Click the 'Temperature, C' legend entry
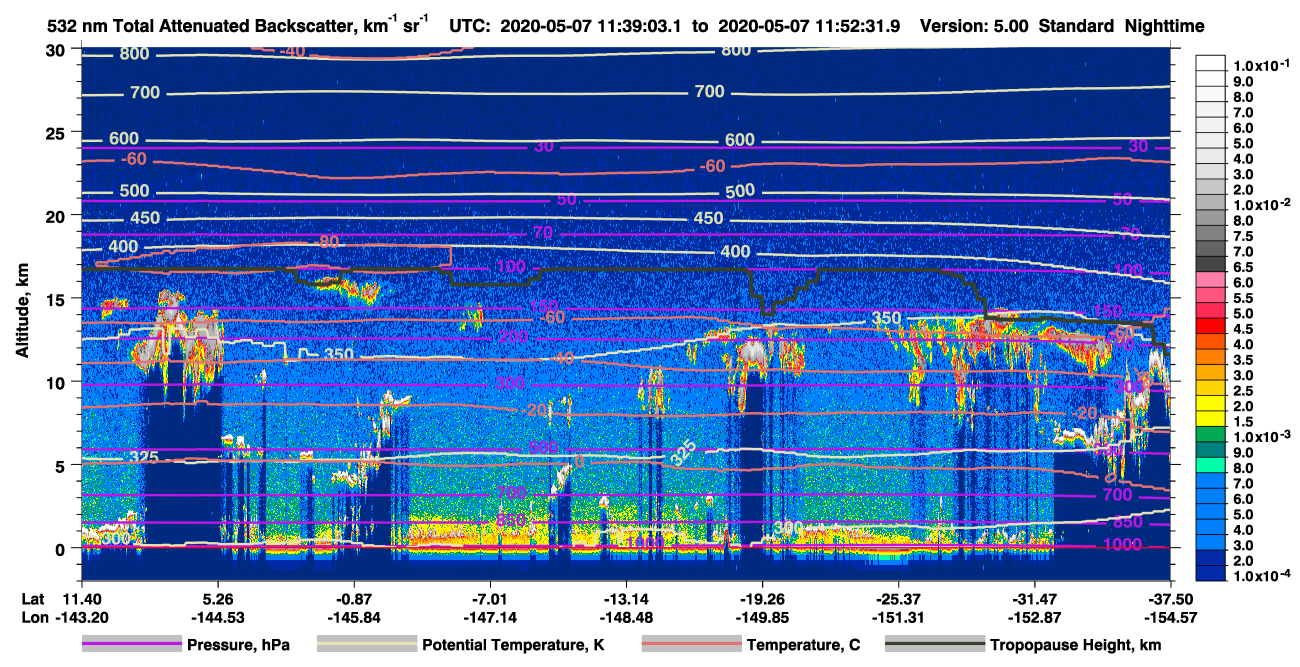Viewport: 1300px width, 667px height. pyautogui.click(x=802, y=645)
